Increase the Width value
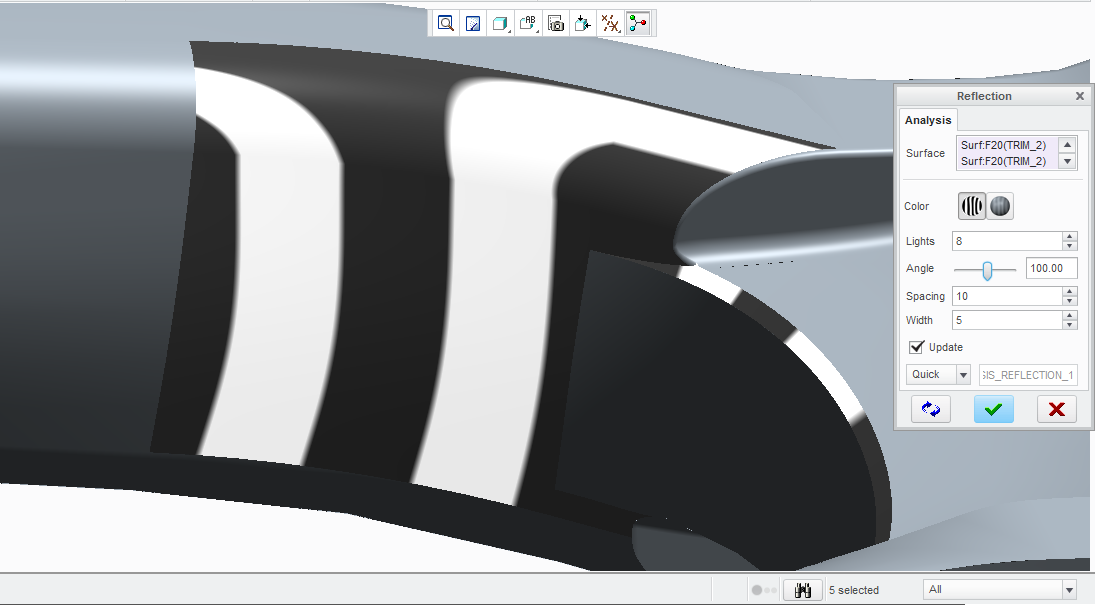The width and height of the screenshot is (1095, 605). click(1069, 316)
